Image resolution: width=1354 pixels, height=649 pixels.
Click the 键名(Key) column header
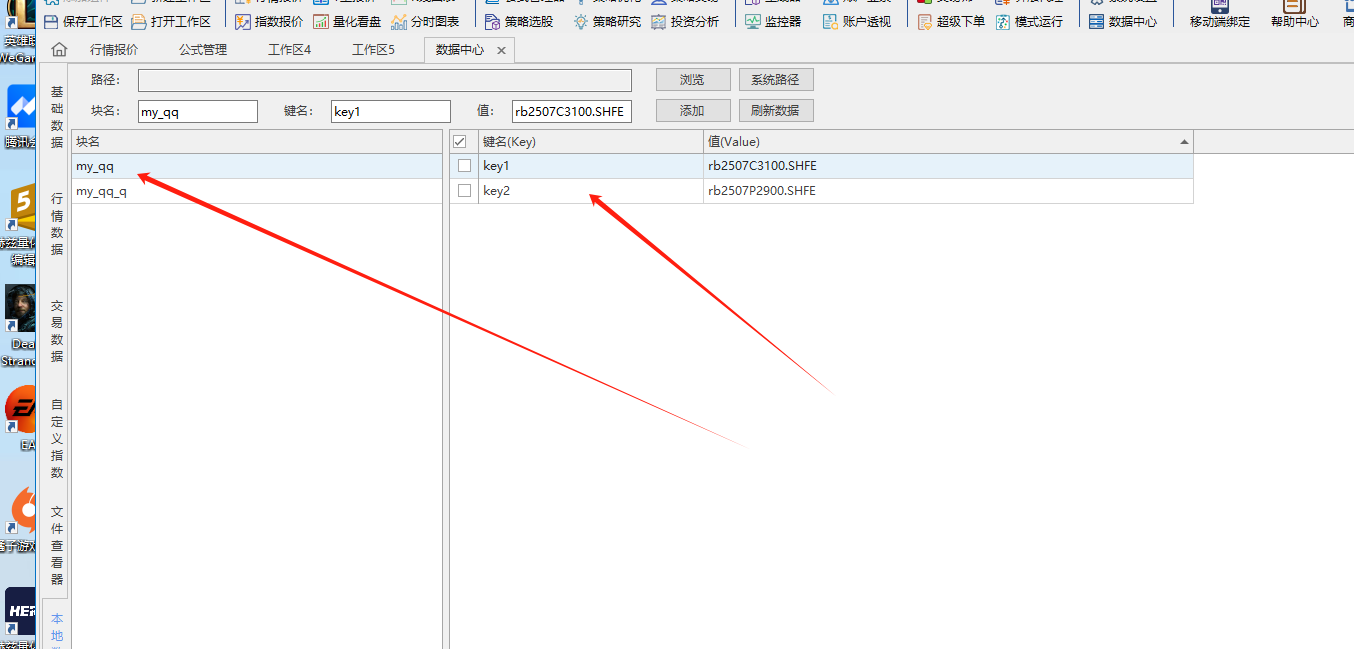[x=591, y=142]
